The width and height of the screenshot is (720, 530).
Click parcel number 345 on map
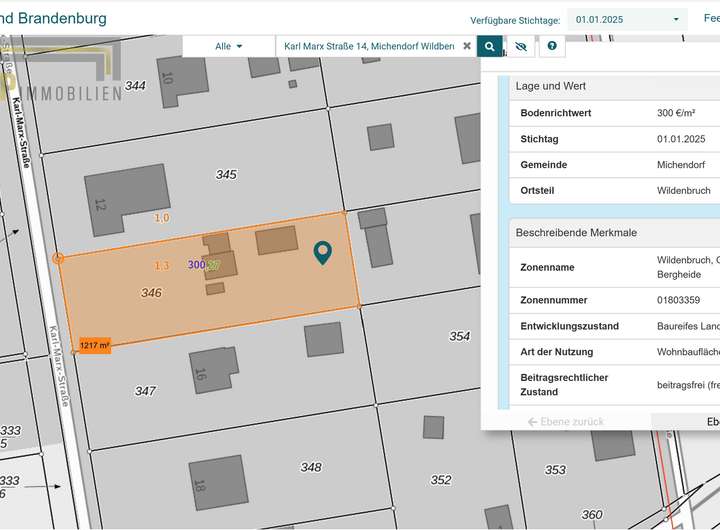click(226, 174)
